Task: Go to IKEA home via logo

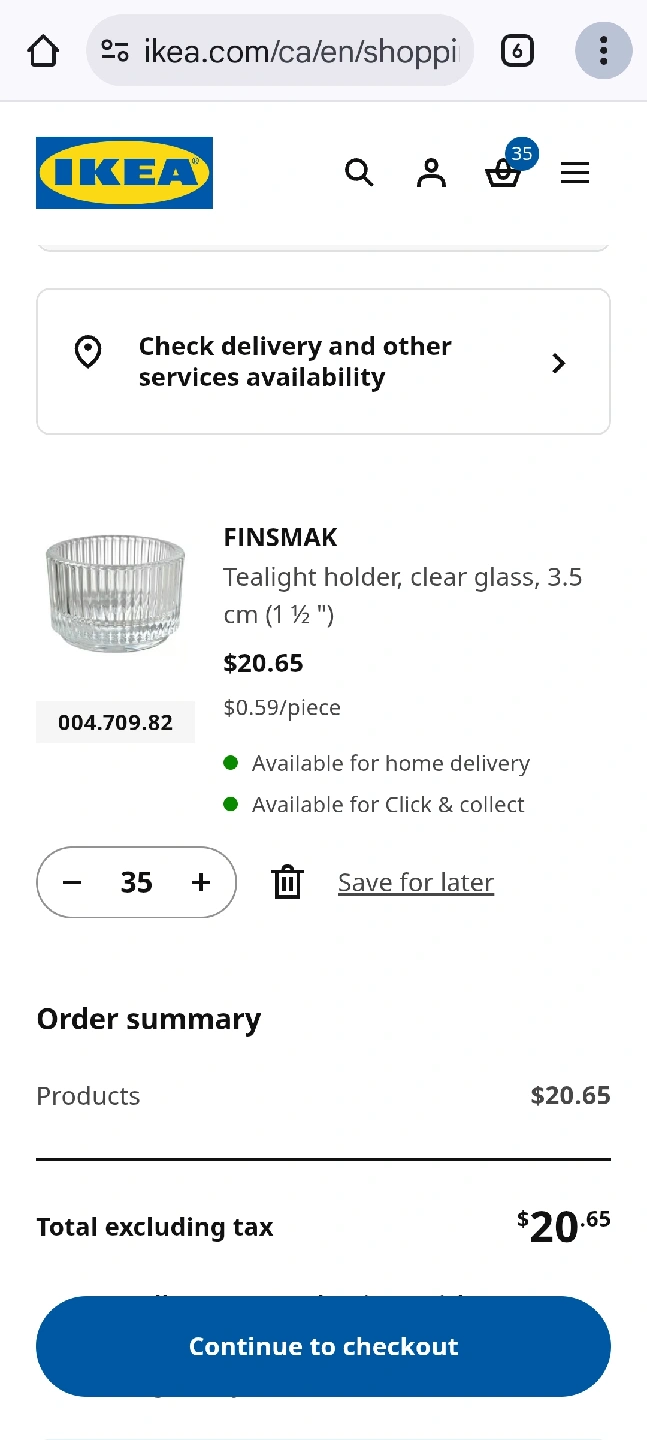Action: click(124, 173)
